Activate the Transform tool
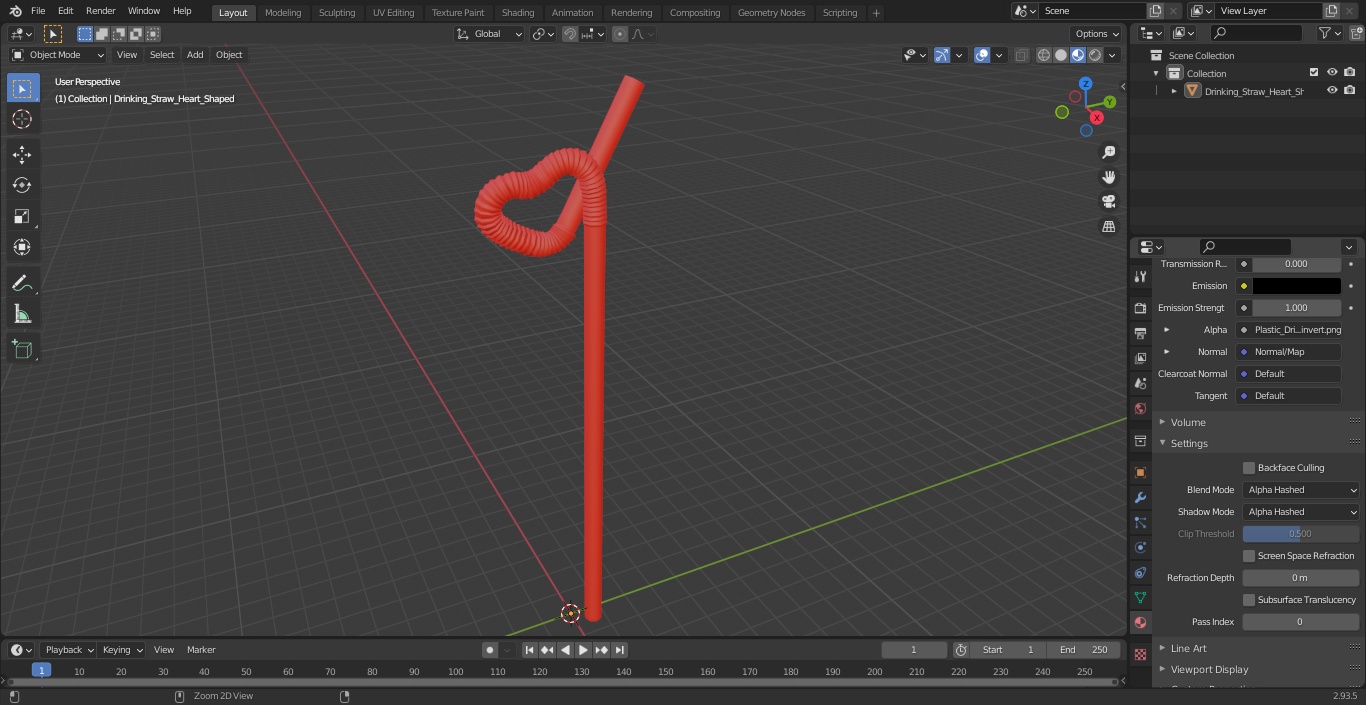 (22, 247)
